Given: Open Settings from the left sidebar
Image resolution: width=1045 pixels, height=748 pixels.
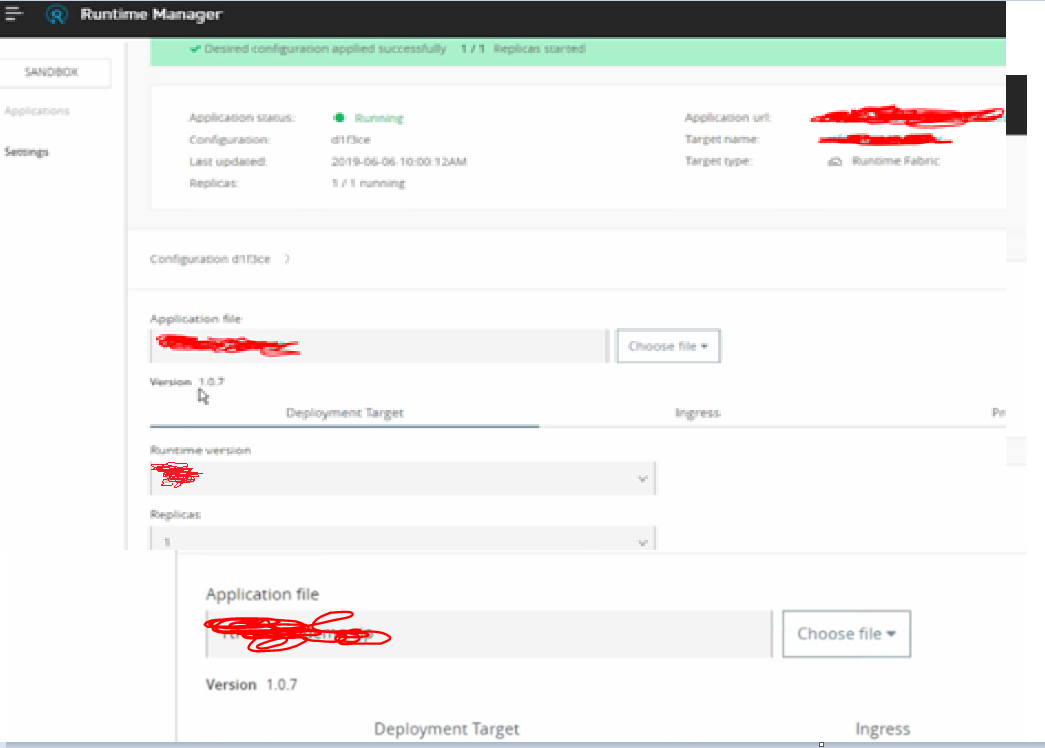Looking at the screenshot, I should pos(27,152).
